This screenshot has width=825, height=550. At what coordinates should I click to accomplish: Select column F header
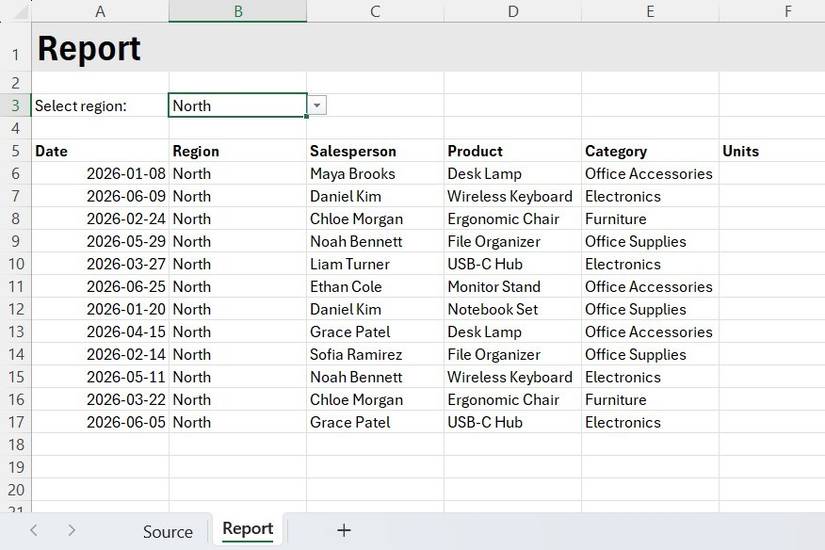pos(772,11)
